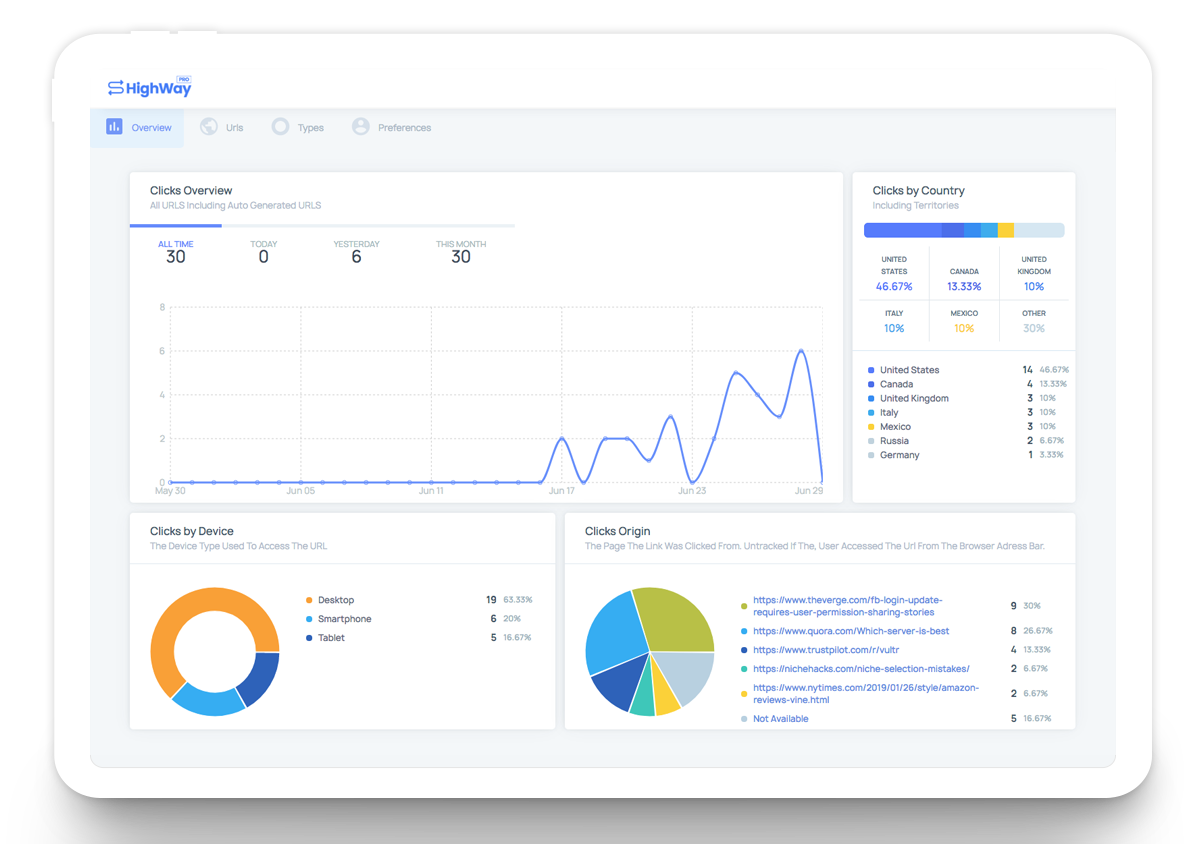Screen dimensions: 1192x844
Task: Click the Urls globe icon
Action: tap(209, 127)
